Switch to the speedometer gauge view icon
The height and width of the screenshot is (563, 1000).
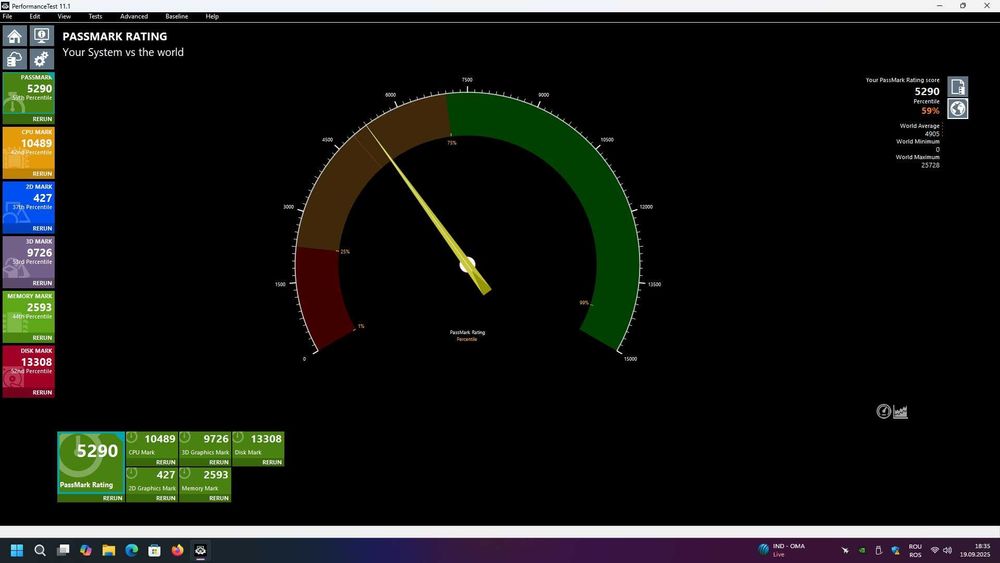(883, 411)
